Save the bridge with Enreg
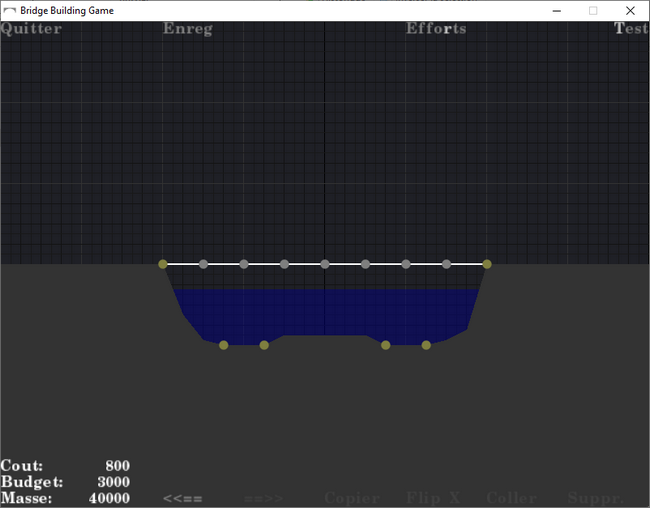 pos(187,29)
